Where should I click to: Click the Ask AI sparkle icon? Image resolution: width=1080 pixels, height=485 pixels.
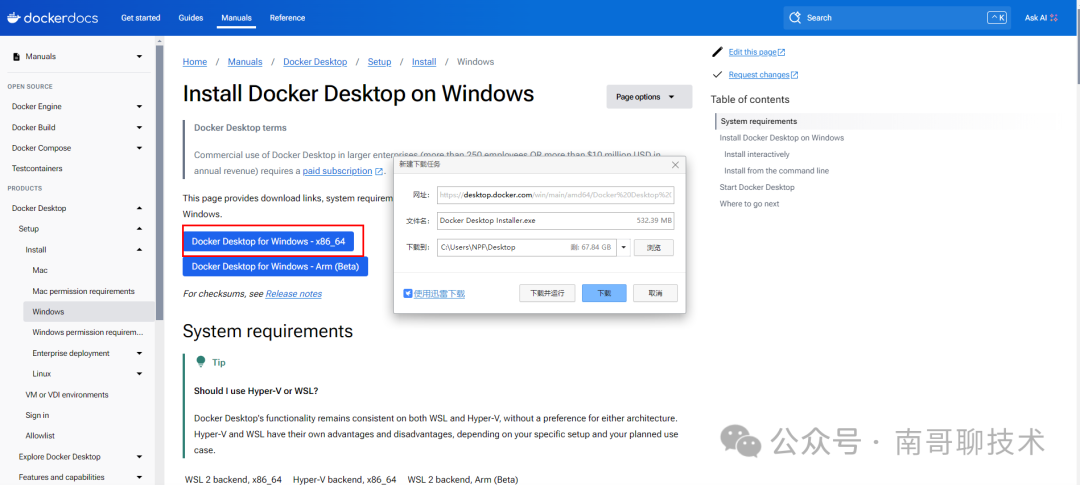[x=1054, y=18]
